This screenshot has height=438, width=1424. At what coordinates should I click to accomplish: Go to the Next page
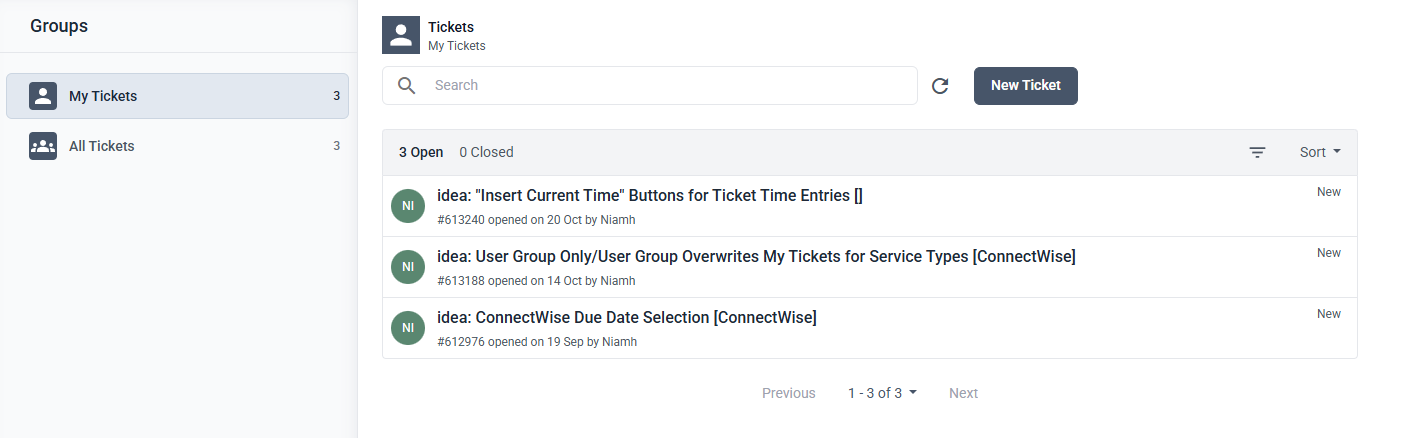(x=963, y=393)
